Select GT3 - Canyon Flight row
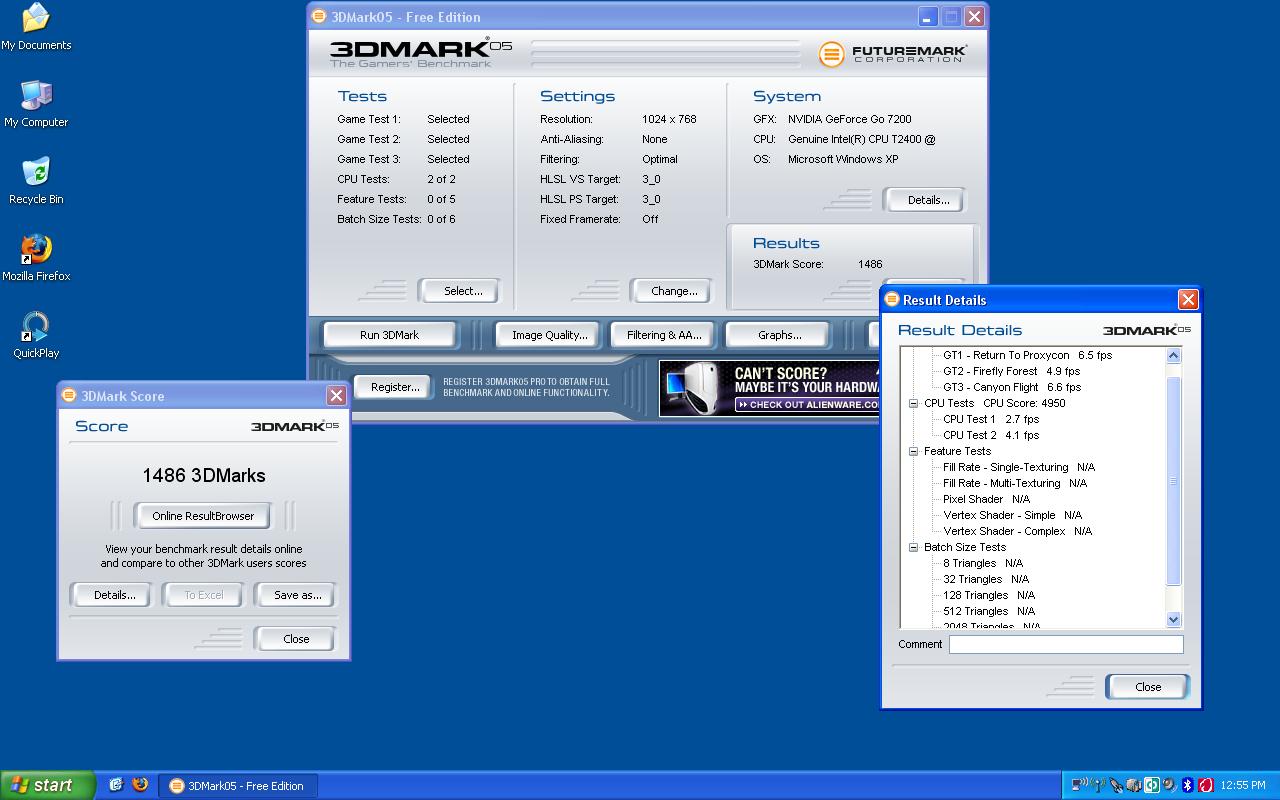The width and height of the screenshot is (1280, 800). (x=1011, y=387)
